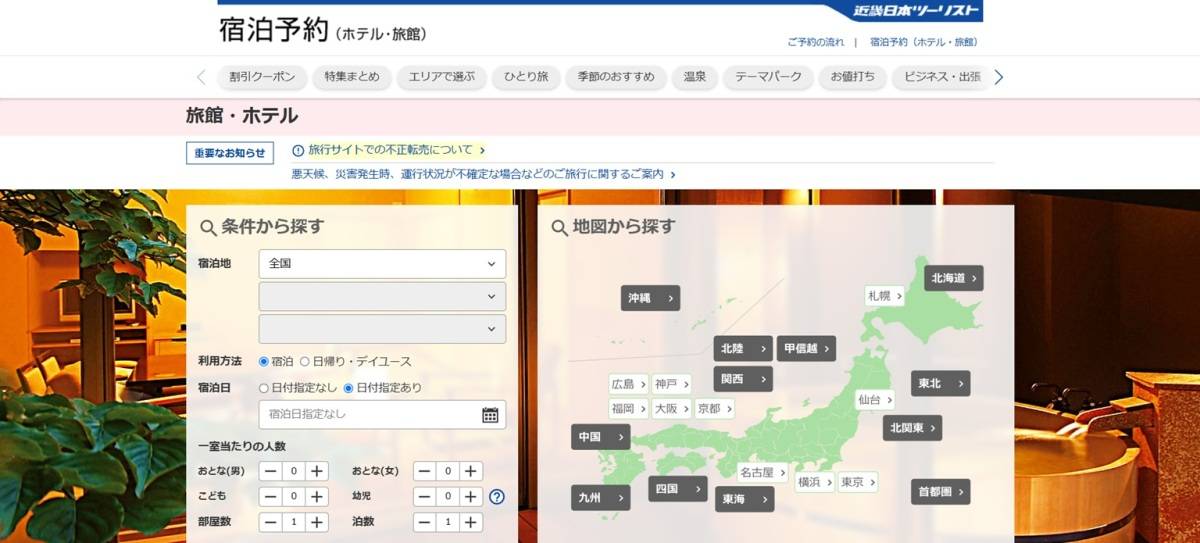
Task: Select 東海 region on map
Action: click(744, 499)
